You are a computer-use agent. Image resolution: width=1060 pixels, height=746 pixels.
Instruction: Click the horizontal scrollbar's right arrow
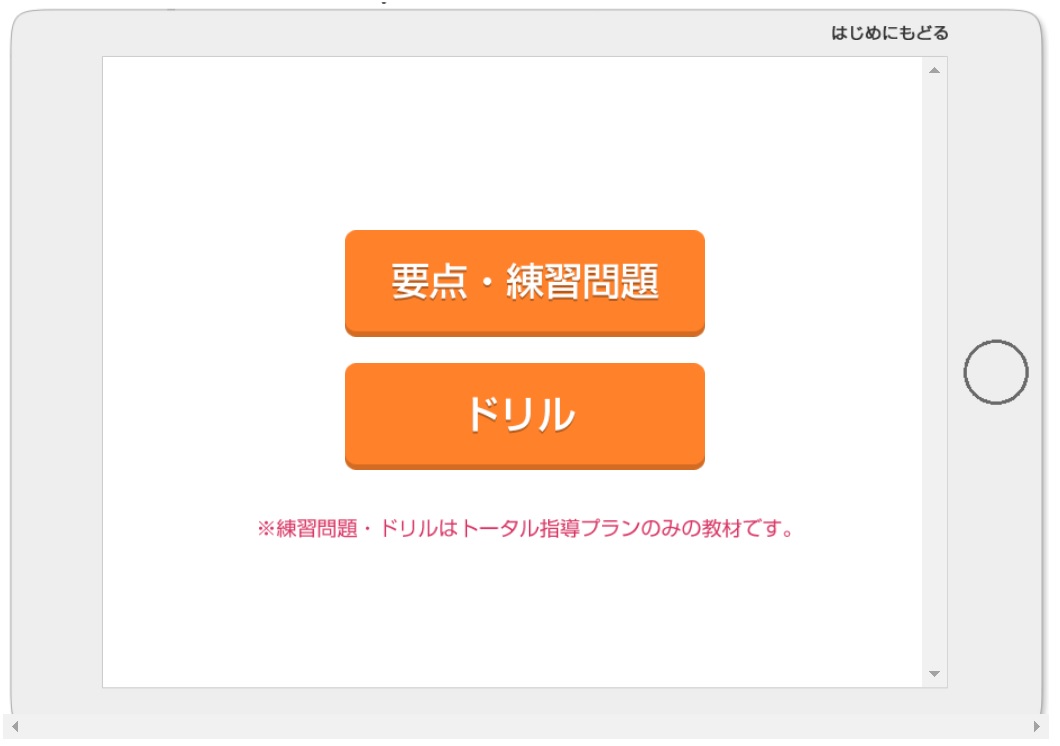(1036, 726)
